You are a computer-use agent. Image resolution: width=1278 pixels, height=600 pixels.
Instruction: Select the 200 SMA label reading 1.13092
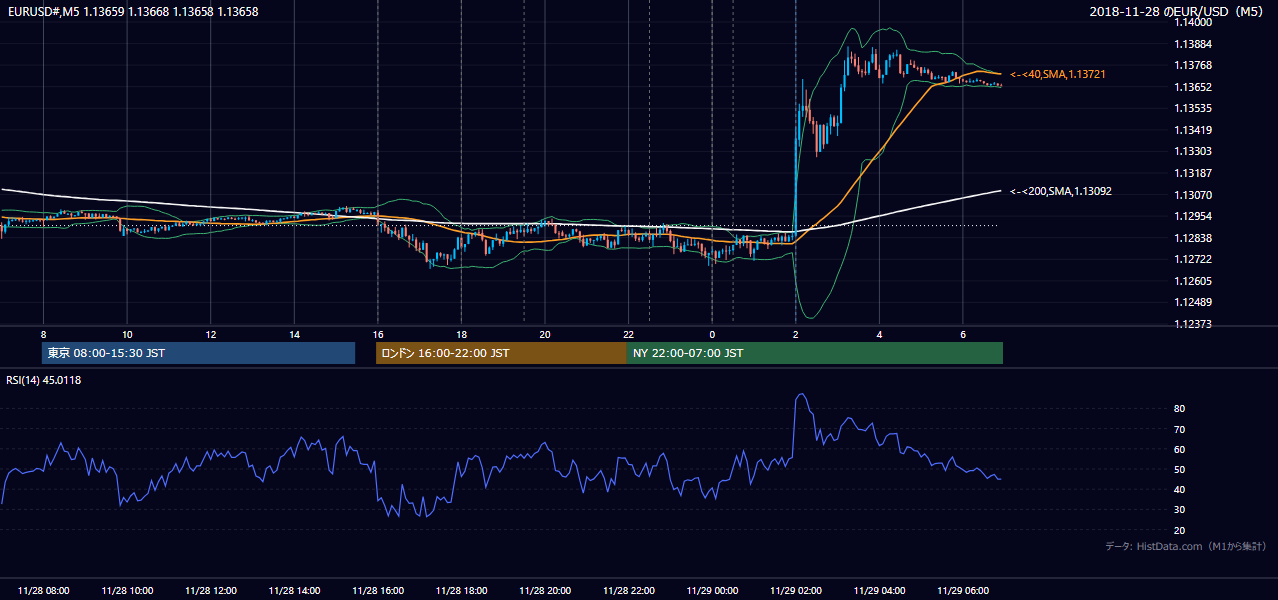(x=1061, y=191)
